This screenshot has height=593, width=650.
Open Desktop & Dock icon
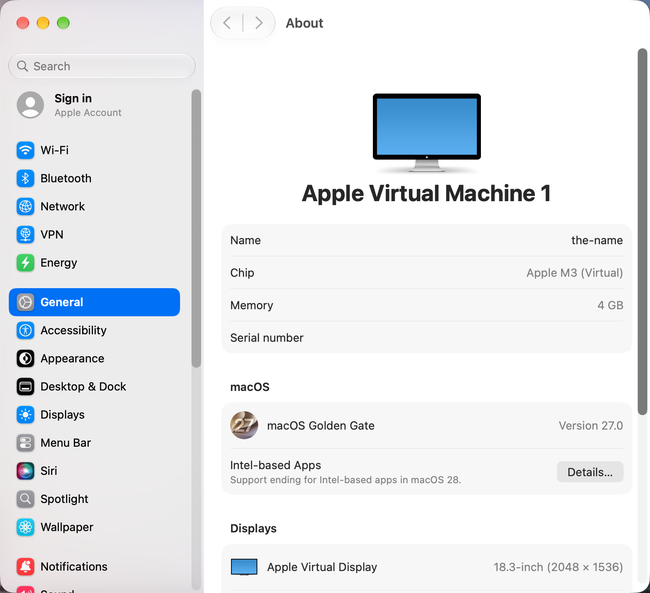[x=25, y=386]
